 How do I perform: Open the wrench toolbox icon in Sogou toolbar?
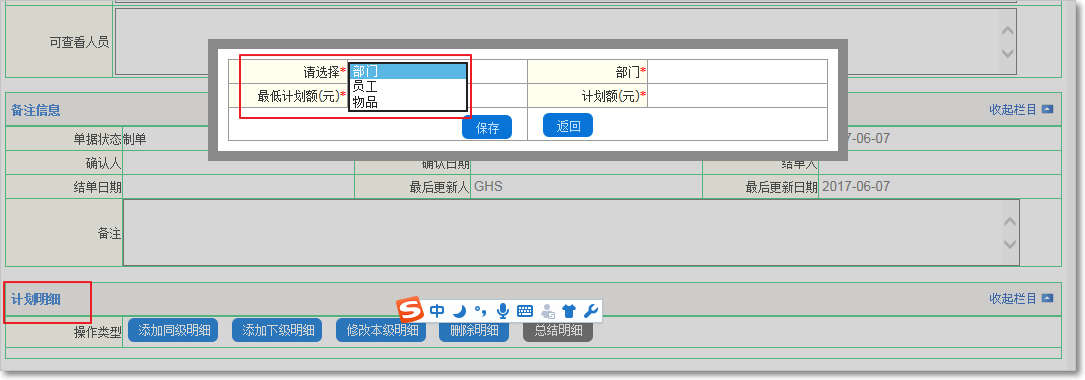pyautogui.click(x=590, y=311)
